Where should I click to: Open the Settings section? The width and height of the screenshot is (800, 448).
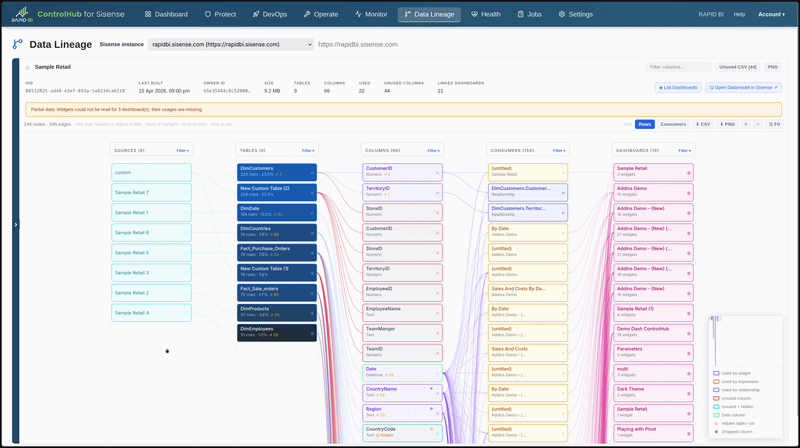tap(576, 14)
